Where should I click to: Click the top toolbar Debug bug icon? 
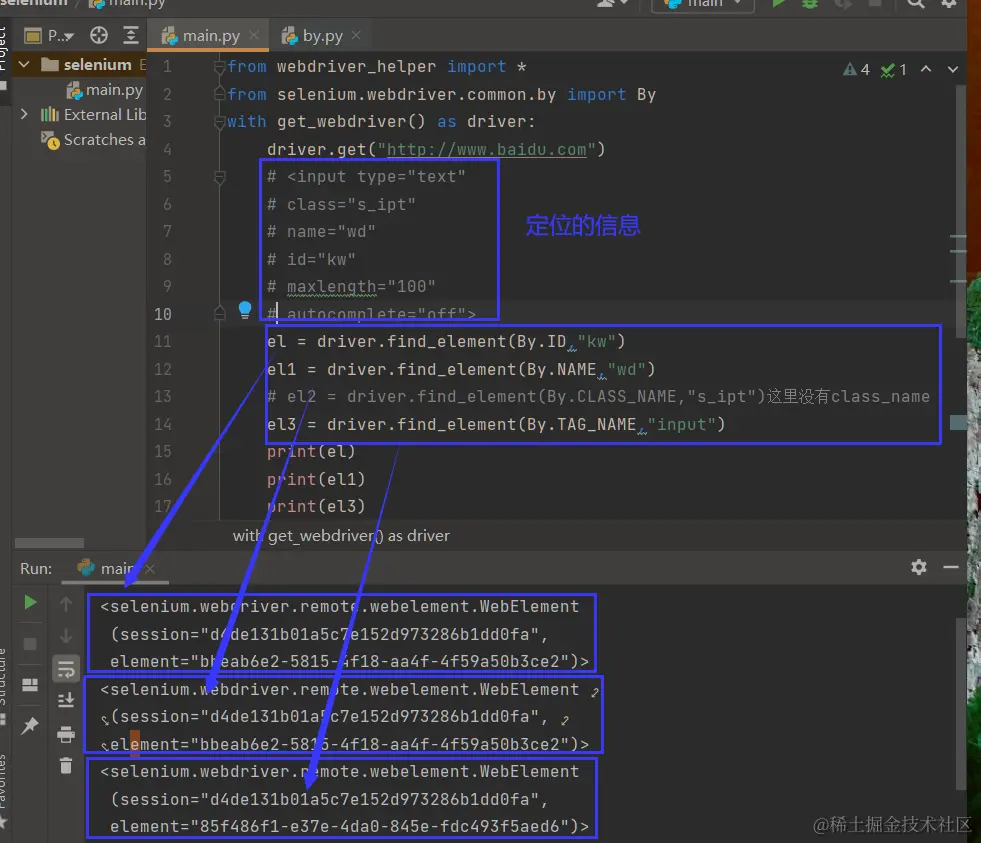coord(810,3)
